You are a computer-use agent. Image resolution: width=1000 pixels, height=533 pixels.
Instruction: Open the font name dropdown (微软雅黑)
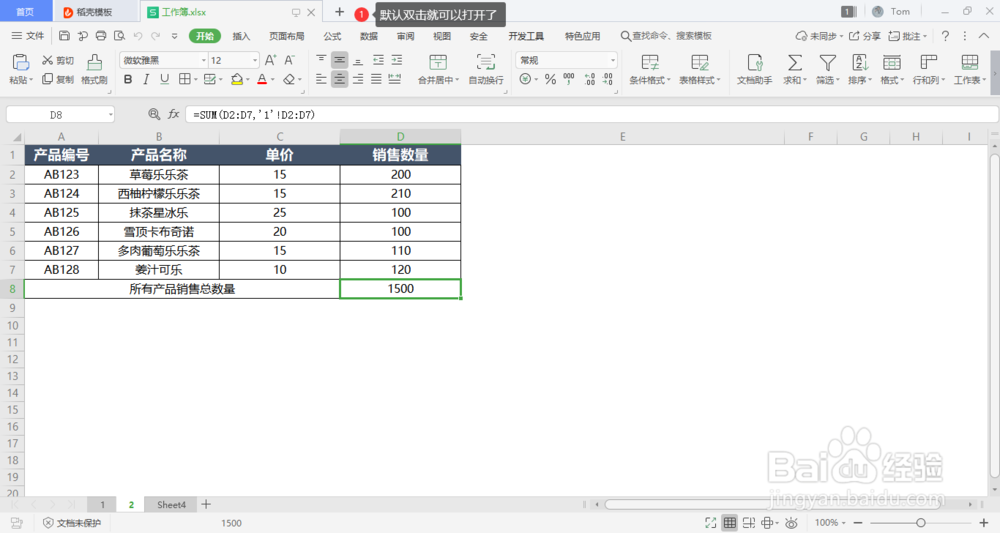click(x=203, y=60)
